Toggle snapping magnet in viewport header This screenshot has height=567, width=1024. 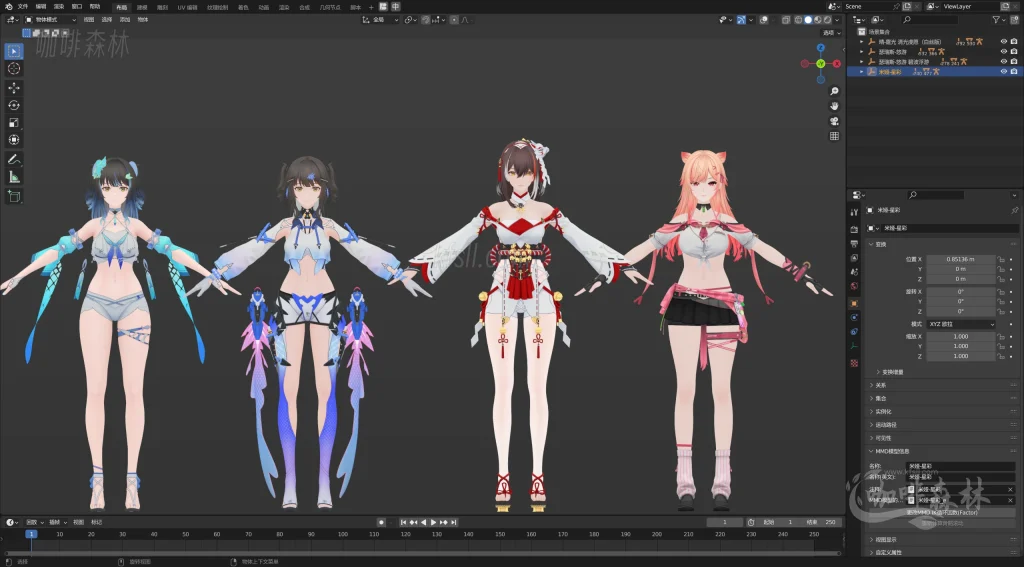(x=426, y=20)
